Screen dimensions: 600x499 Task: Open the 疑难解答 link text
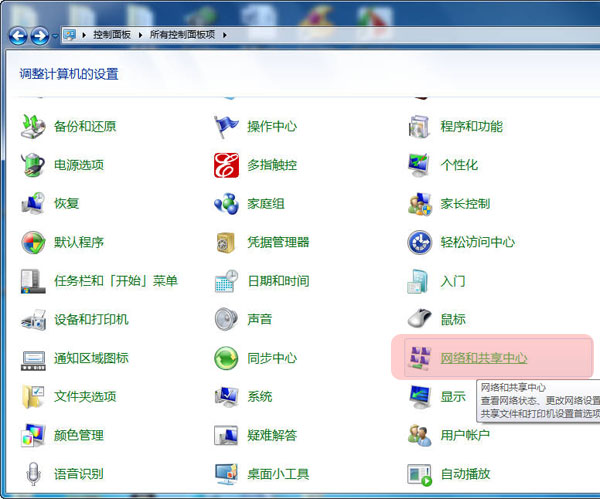[272, 435]
